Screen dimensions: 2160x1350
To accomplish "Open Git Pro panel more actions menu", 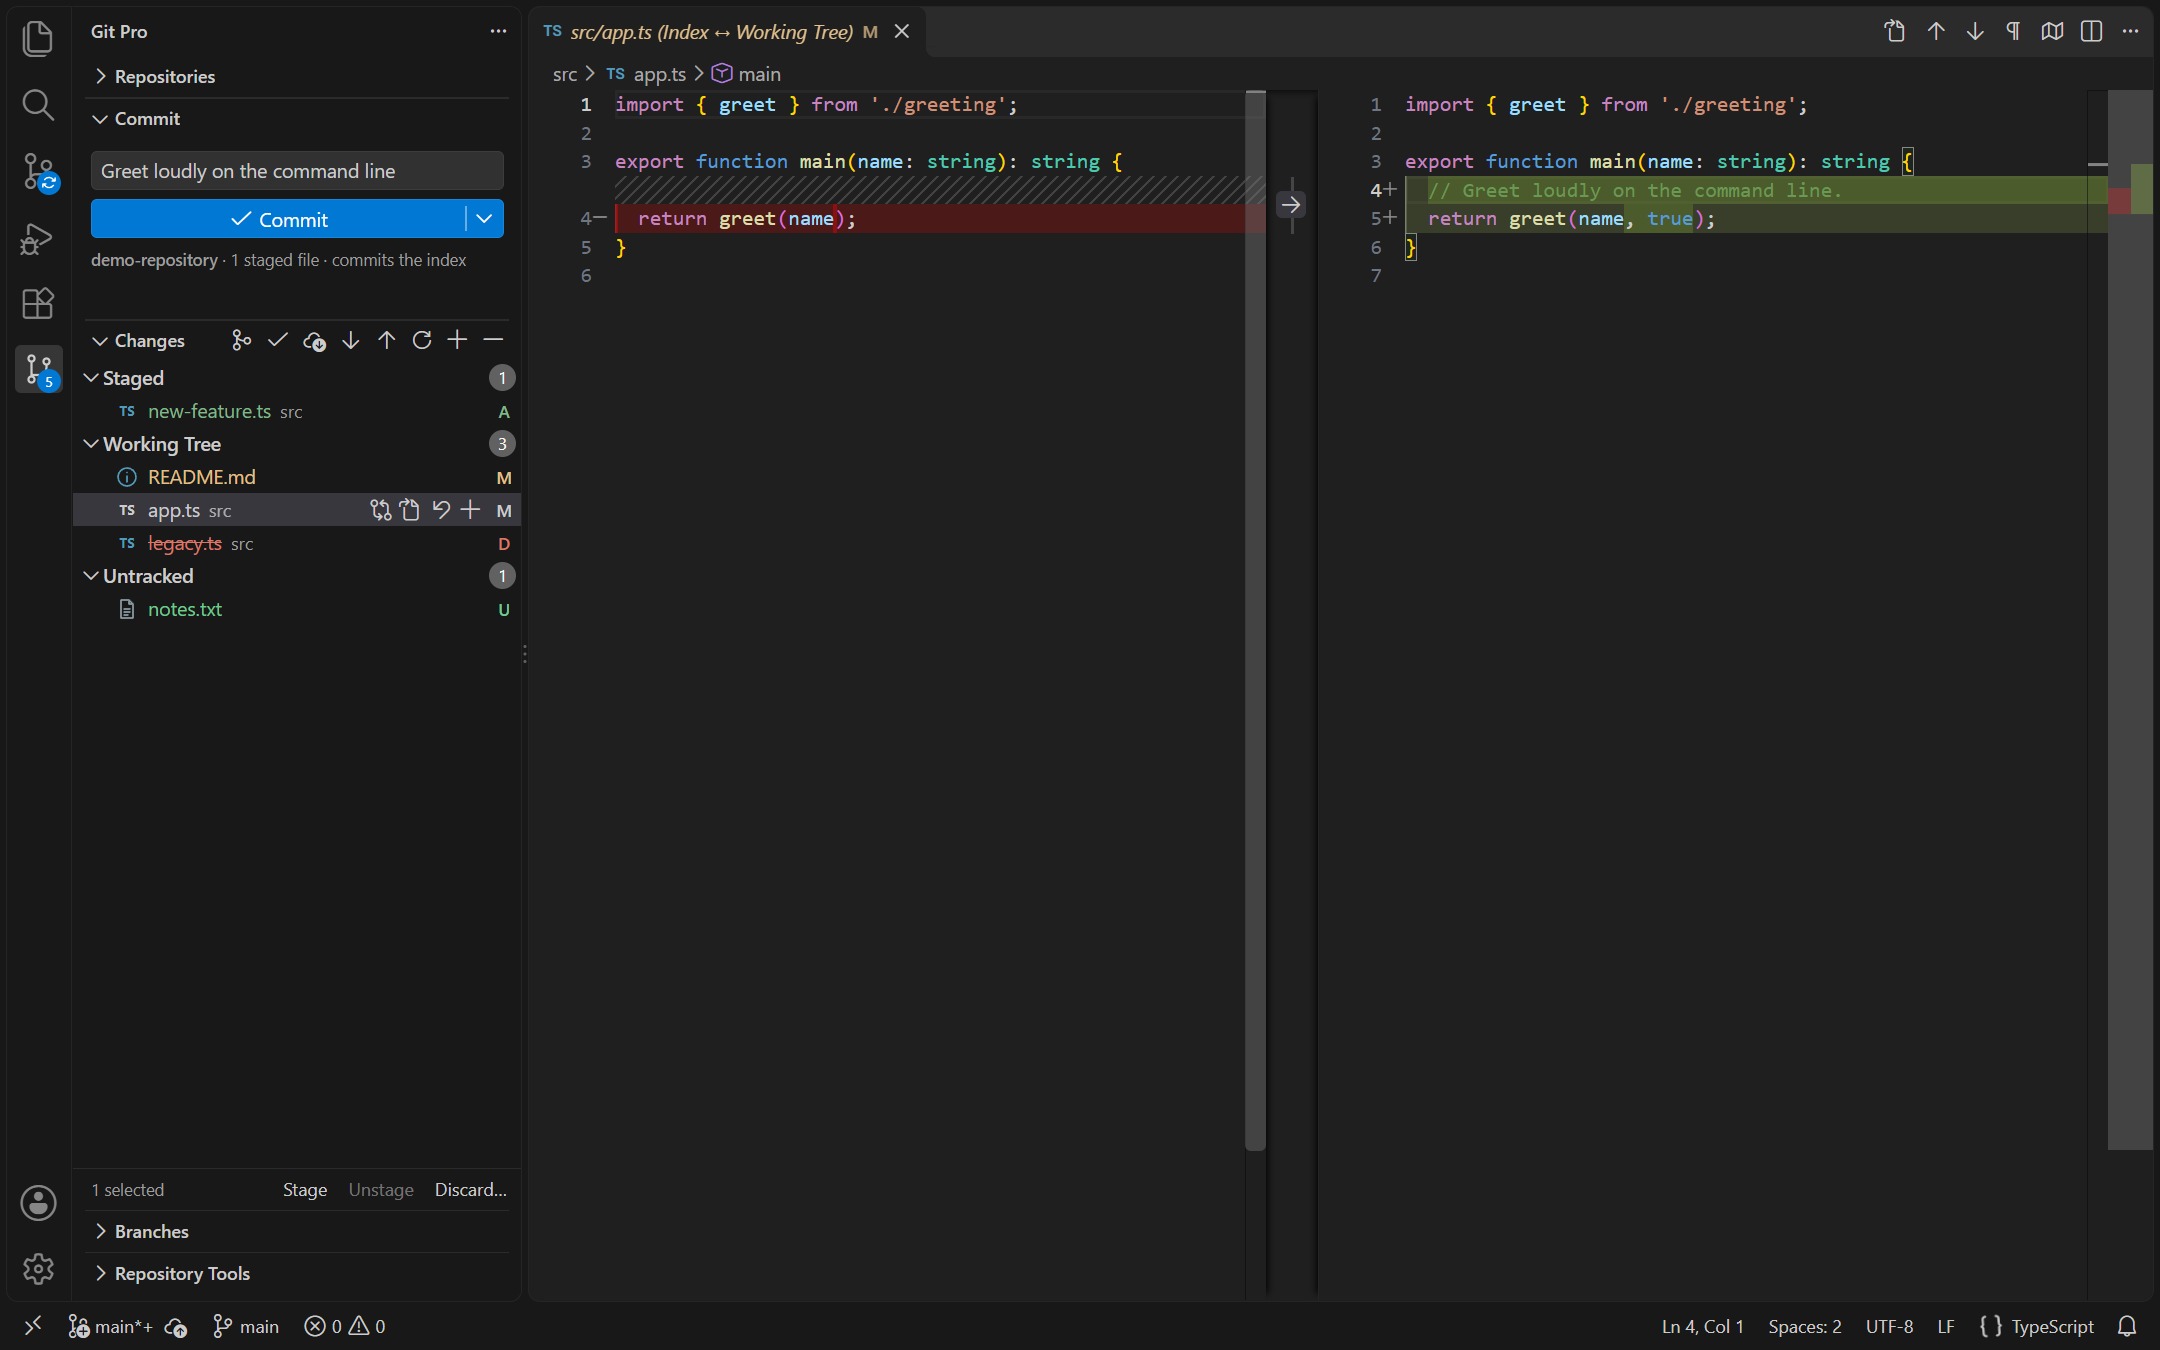I will (x=498, y=32).
